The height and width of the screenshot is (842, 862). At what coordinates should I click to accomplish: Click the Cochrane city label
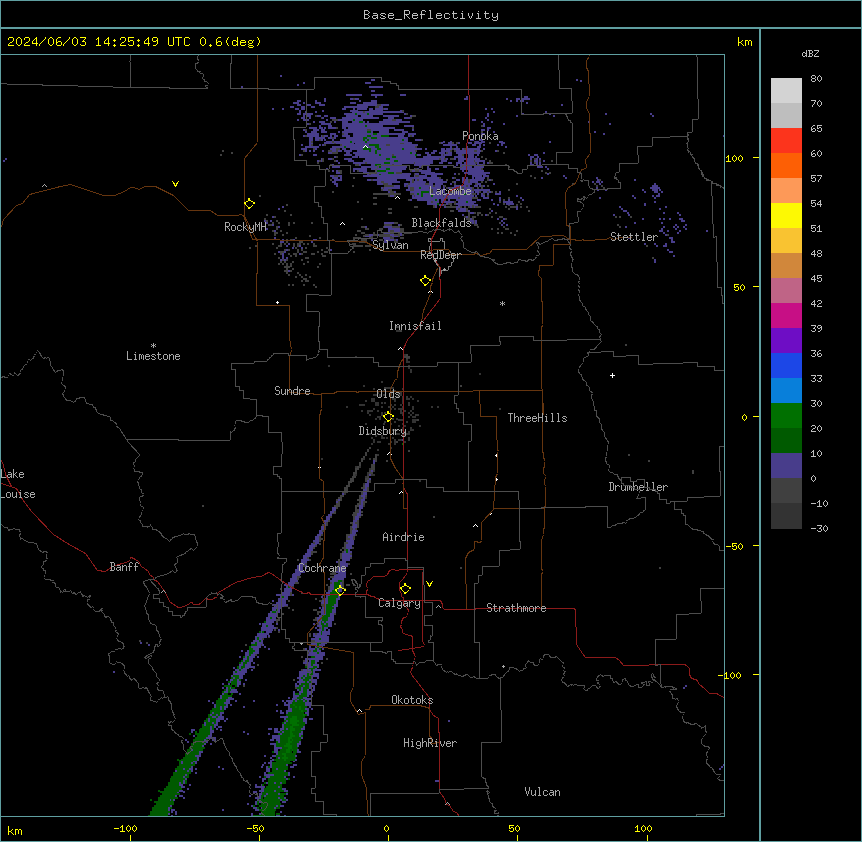click(x=322, y=568)
